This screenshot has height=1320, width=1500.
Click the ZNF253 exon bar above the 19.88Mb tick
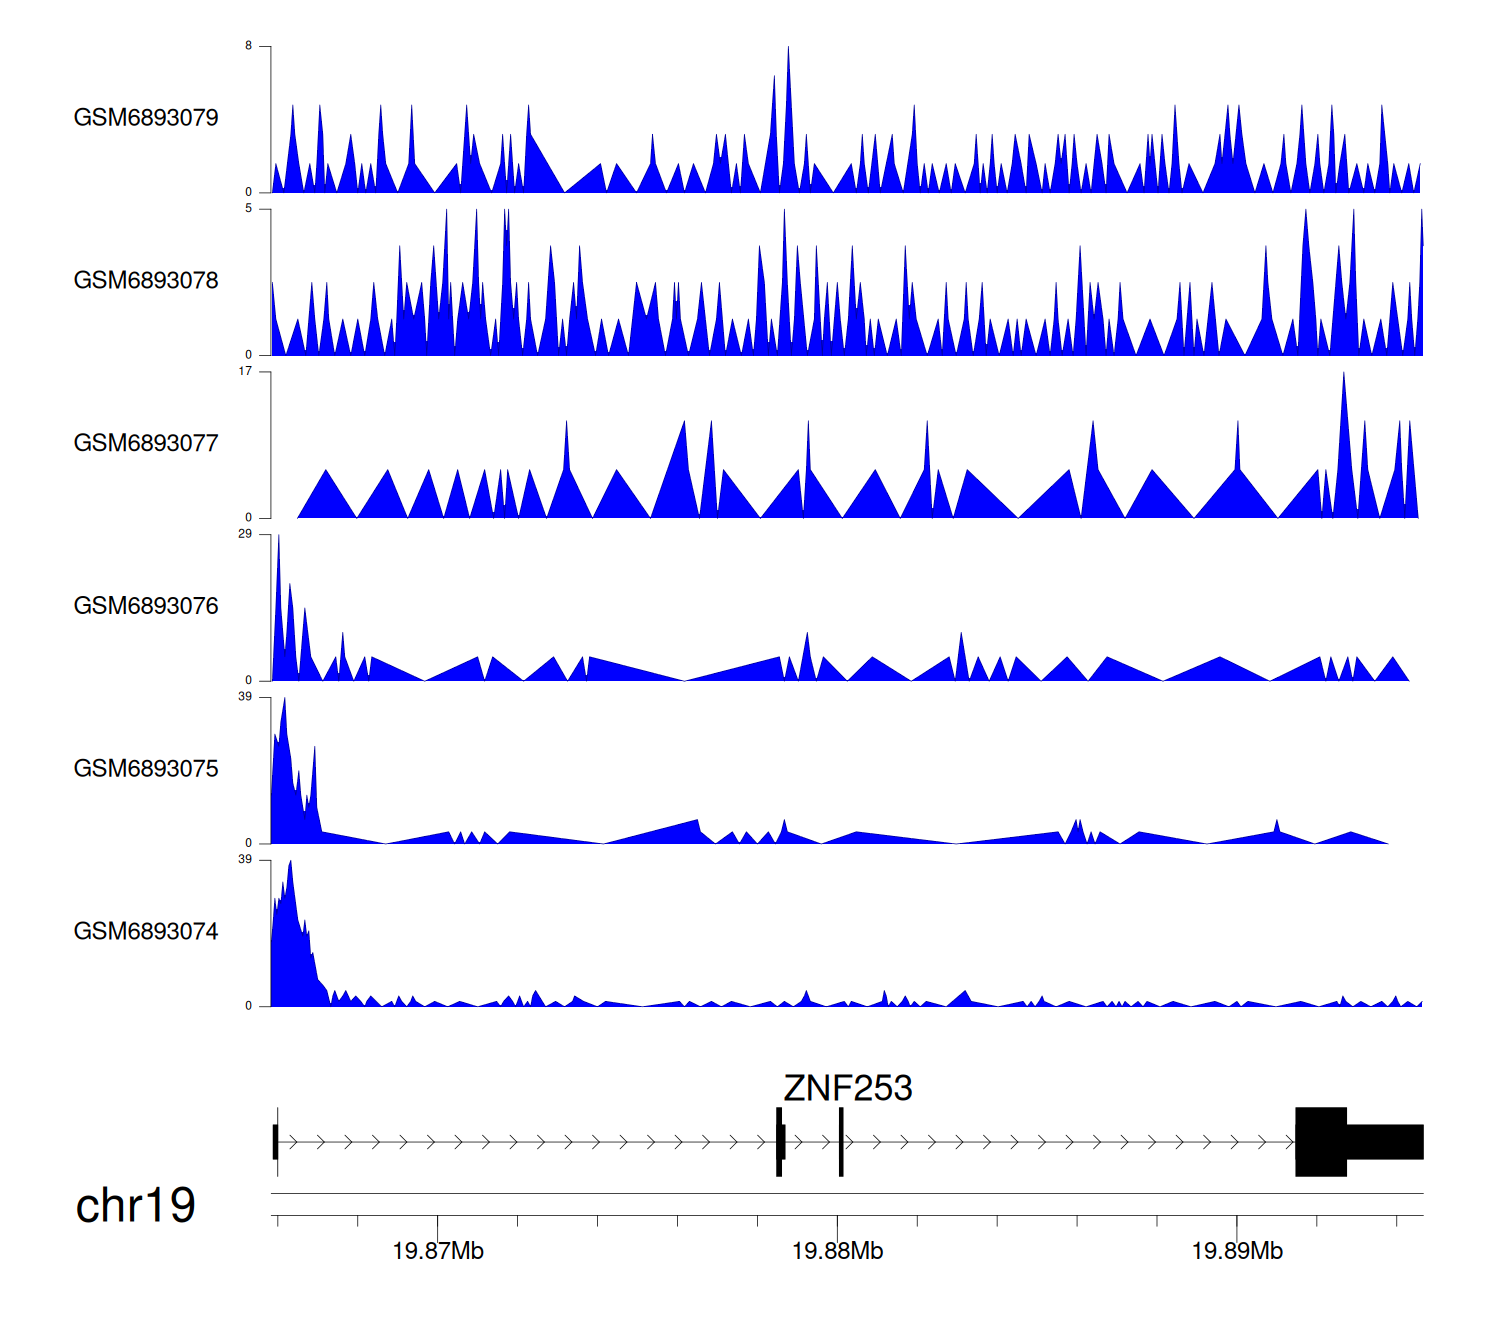[x=841, y=1142]
